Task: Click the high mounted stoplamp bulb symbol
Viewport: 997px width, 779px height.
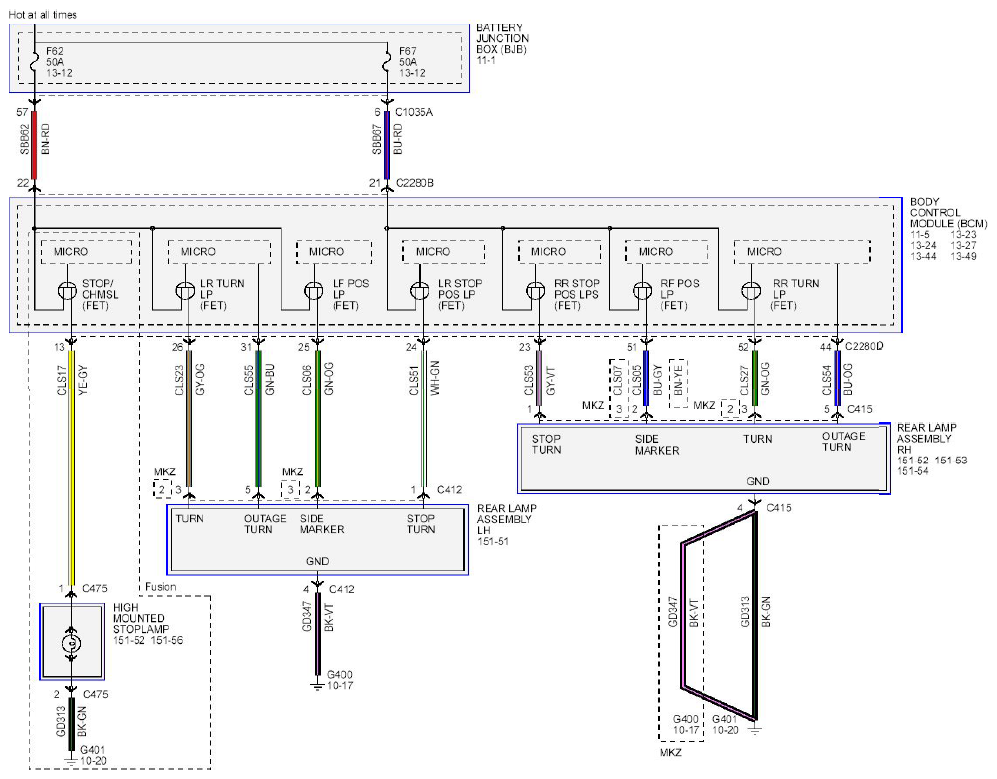Action: tap(71, 644)
